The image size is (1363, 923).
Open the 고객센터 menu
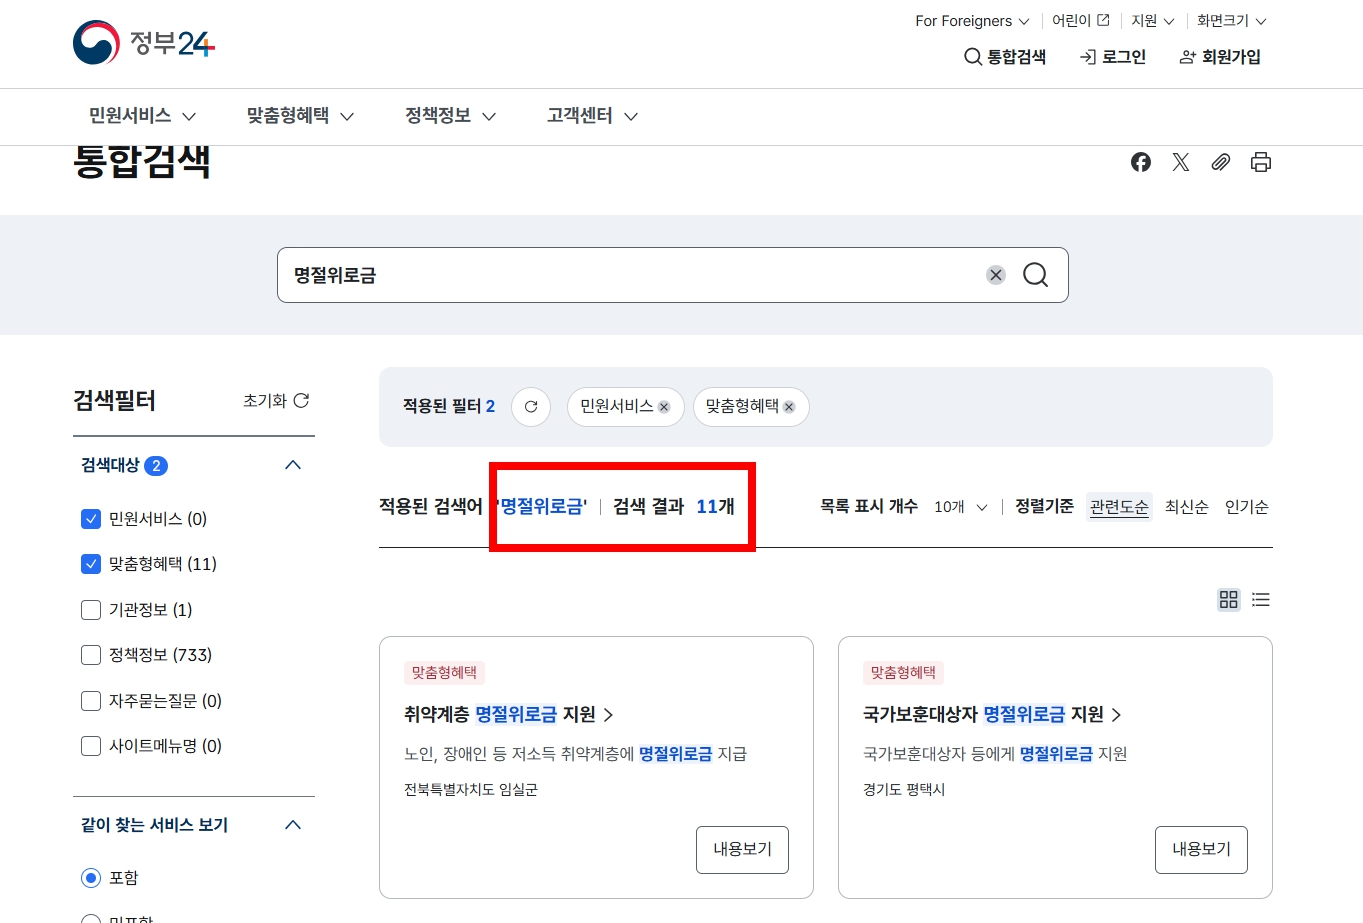tap(581, 115)
